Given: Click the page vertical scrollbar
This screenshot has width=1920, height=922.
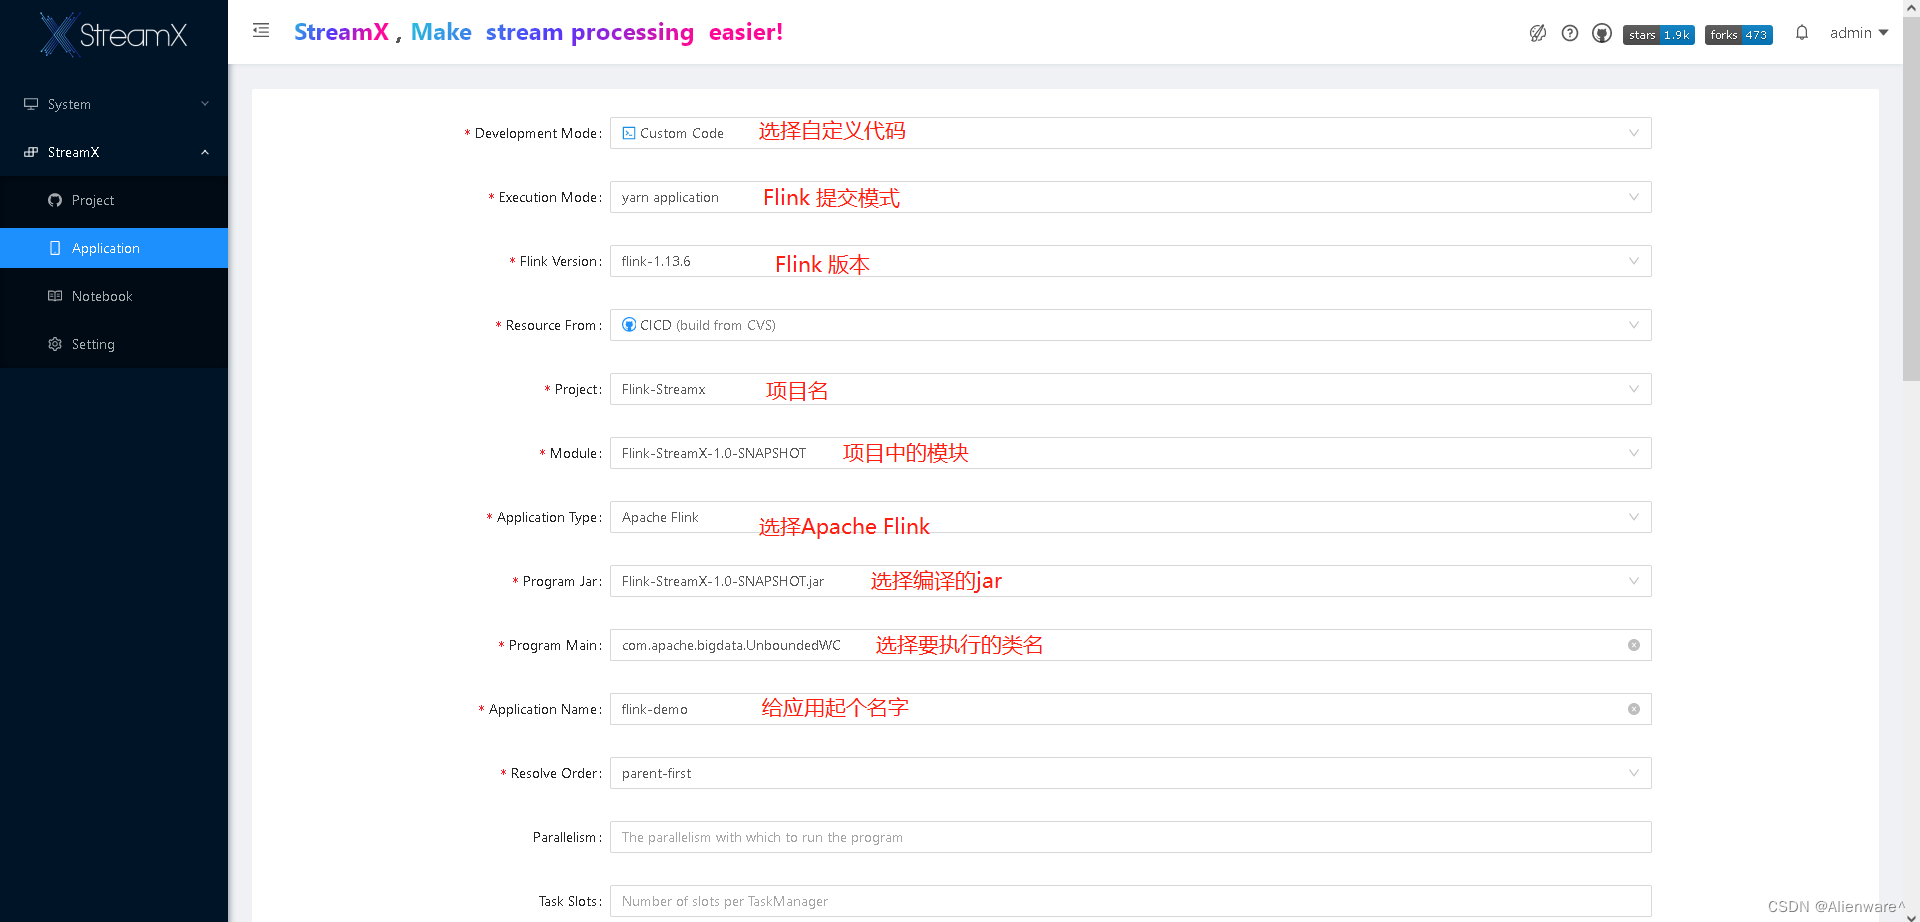Looking at the screenshot, I should 1911,200.
